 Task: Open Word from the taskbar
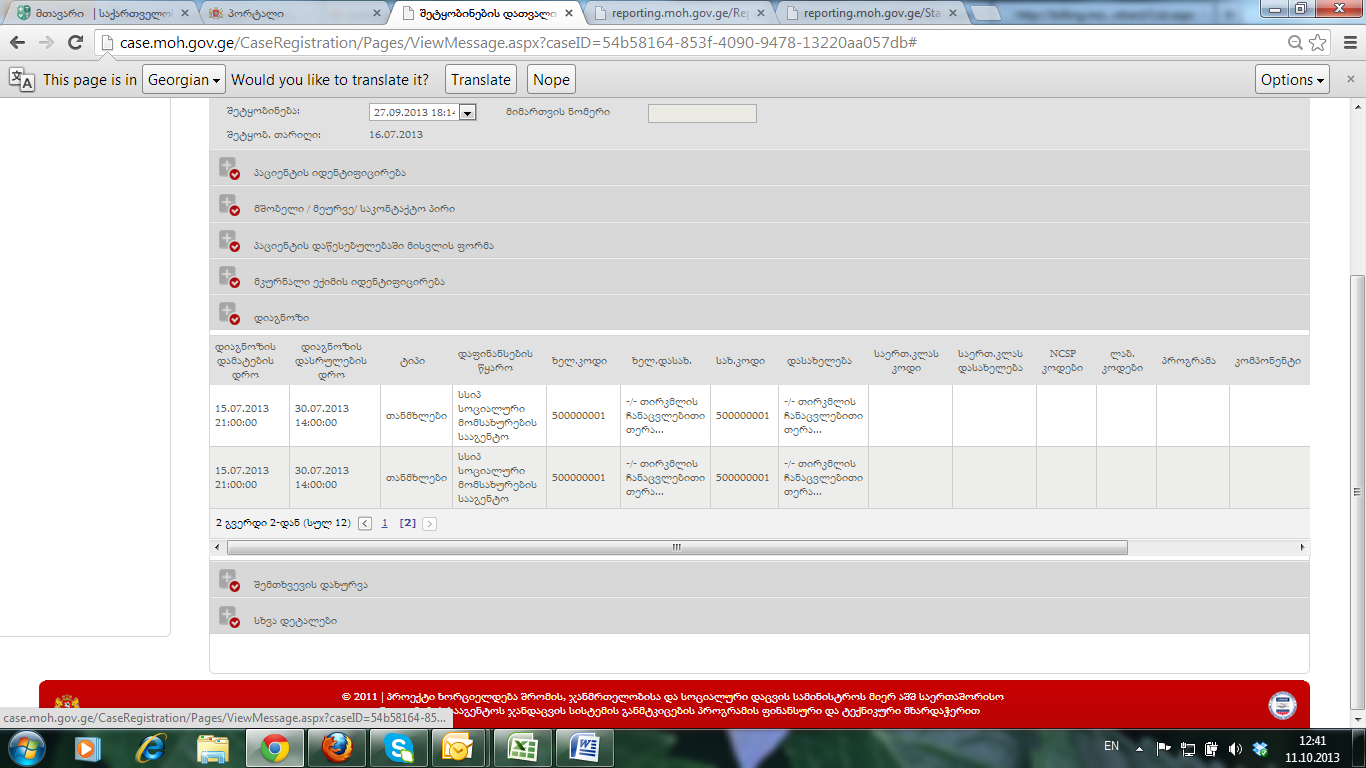(x=583, y=747)
